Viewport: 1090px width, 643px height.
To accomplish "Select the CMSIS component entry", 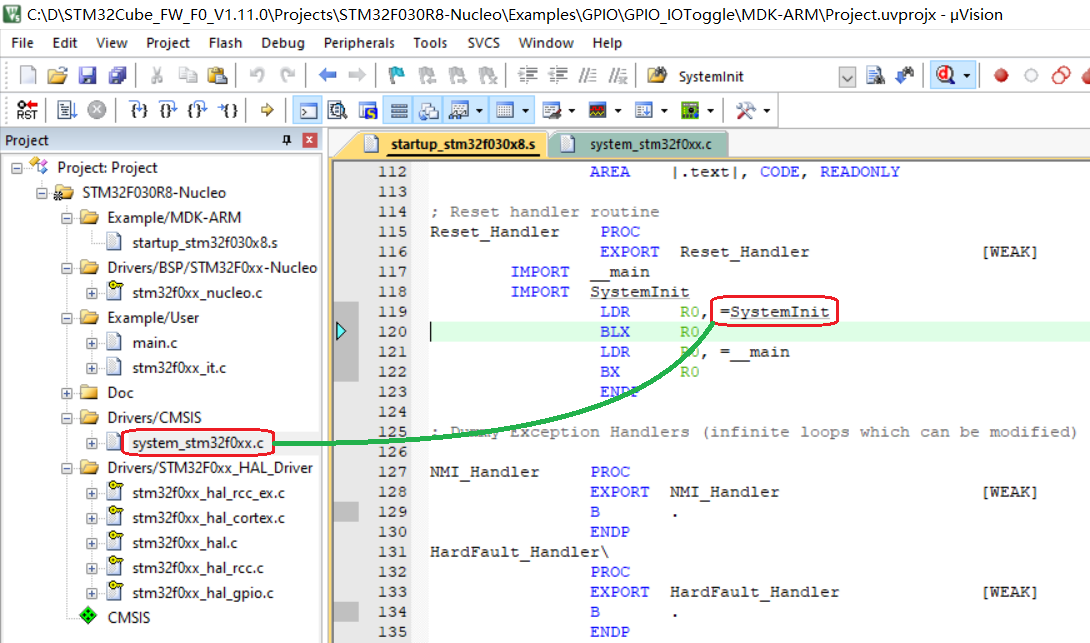I will tap(128, 617).
